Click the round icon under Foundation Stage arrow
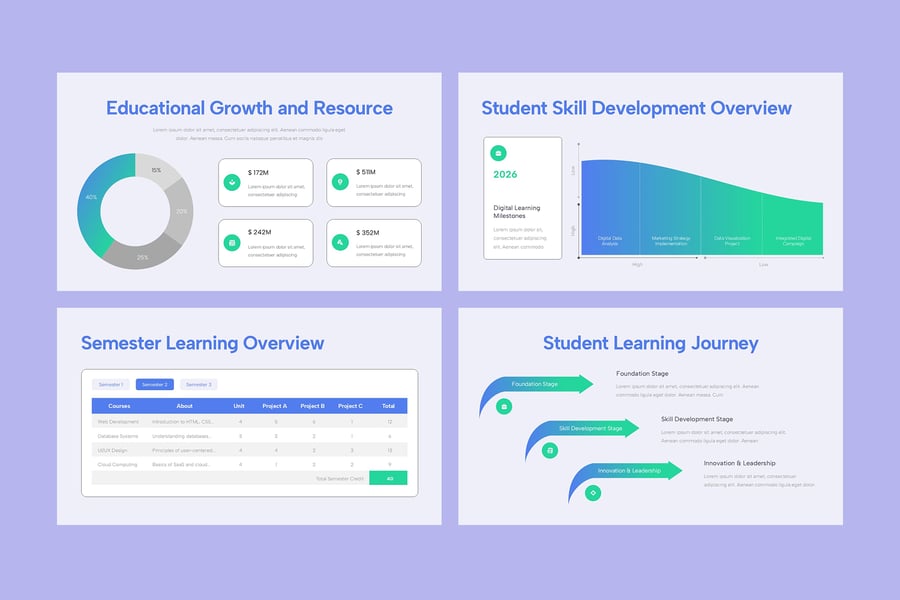 pos(504,406)
